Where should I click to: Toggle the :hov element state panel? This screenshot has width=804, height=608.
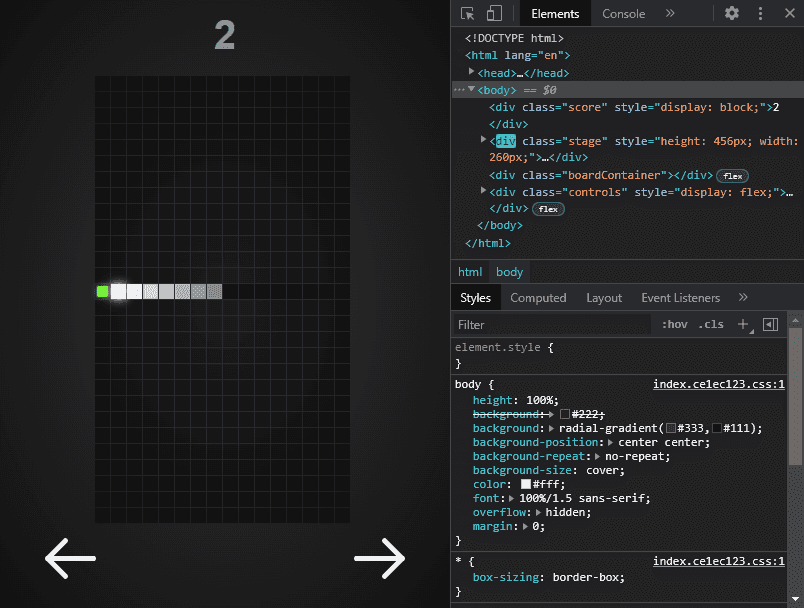pos(675,324)
